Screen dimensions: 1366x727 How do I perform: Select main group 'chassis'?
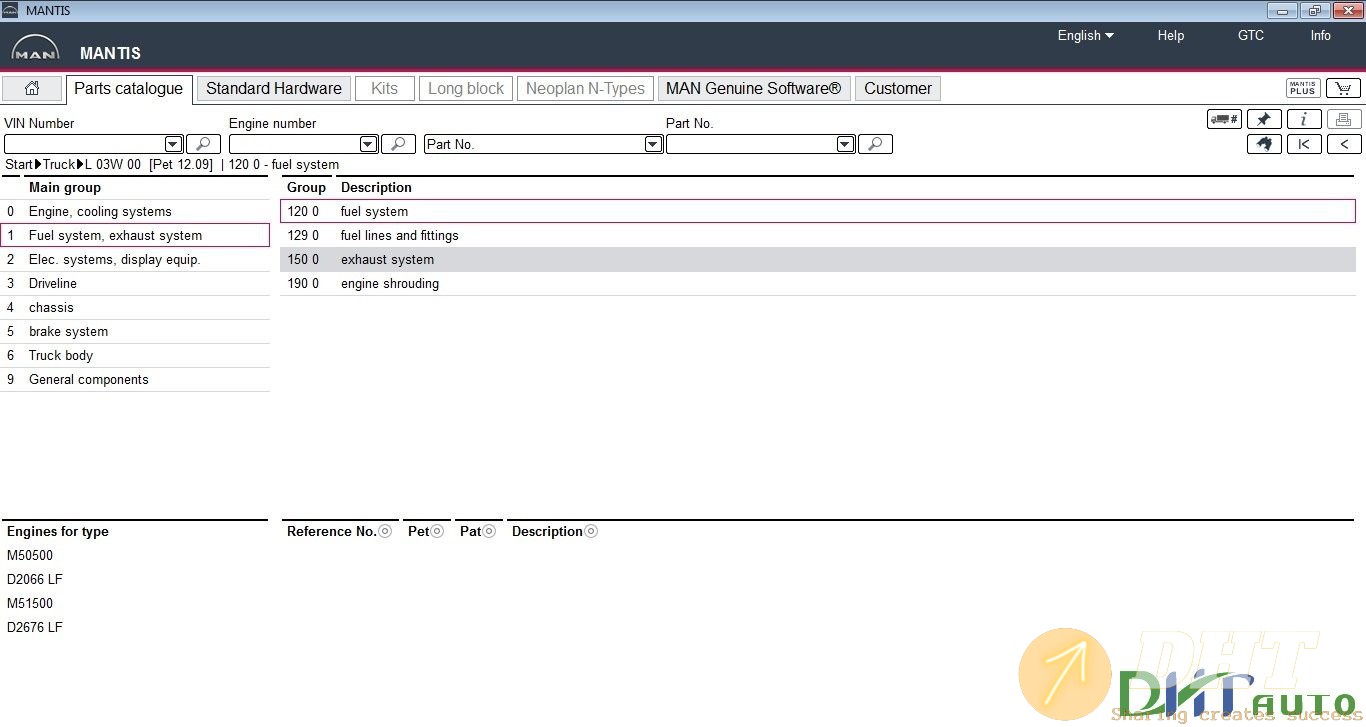[135, 307]
